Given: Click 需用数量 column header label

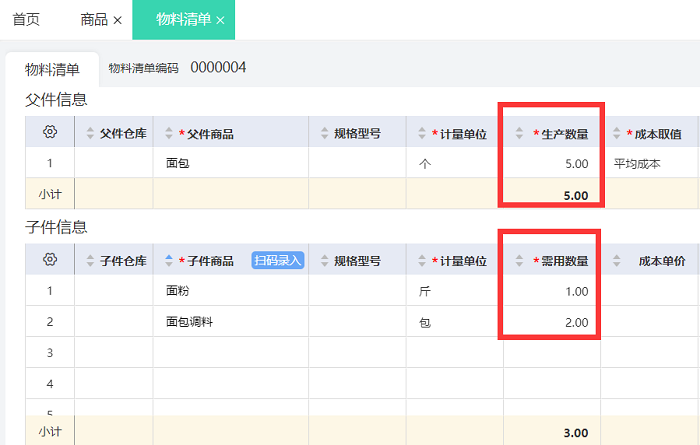Looking at the screenshot, I should [565, 261].
